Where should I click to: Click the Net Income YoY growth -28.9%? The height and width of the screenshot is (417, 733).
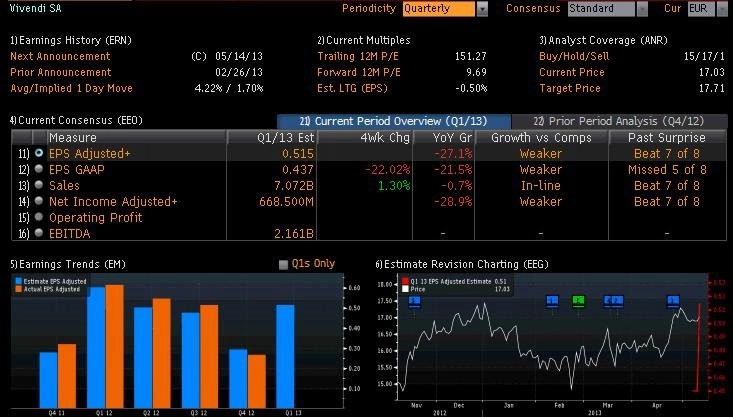point(453,201)
